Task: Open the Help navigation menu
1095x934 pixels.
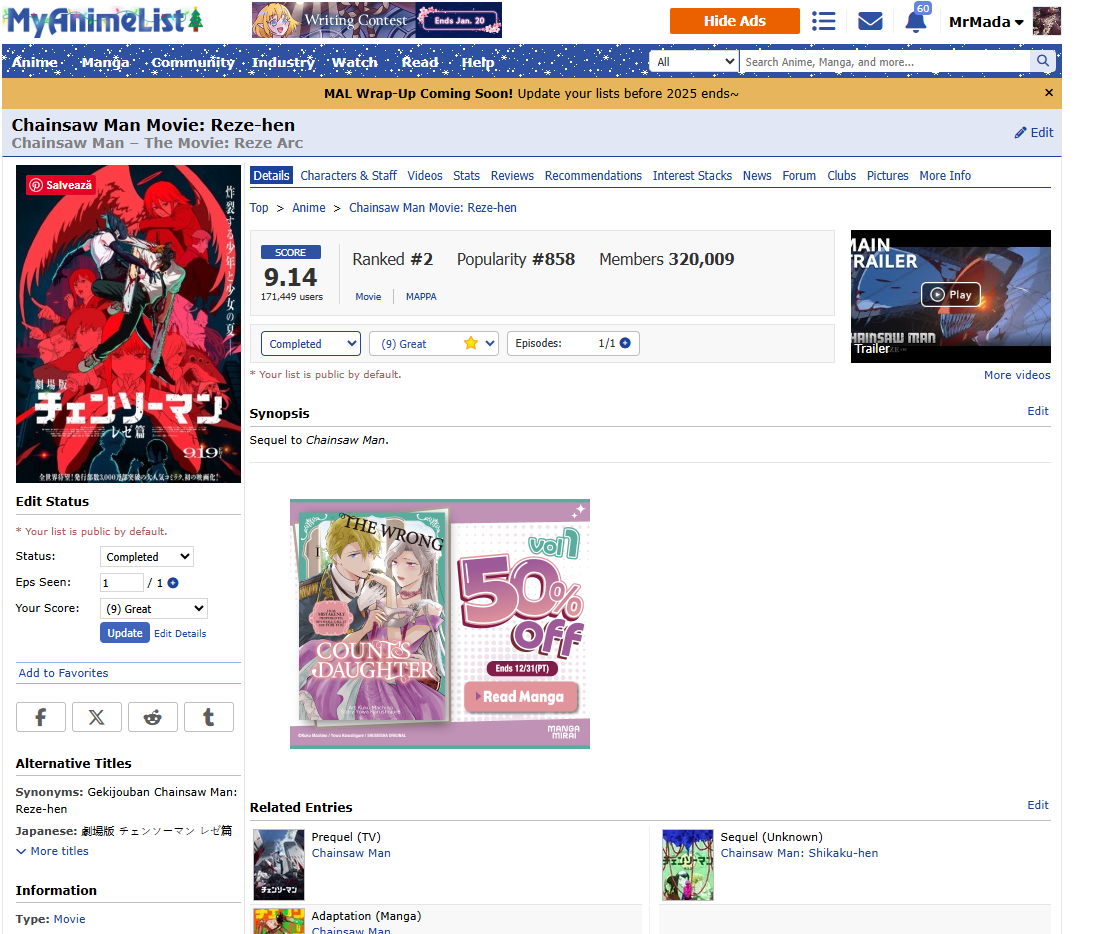Action: click(478, 62)
